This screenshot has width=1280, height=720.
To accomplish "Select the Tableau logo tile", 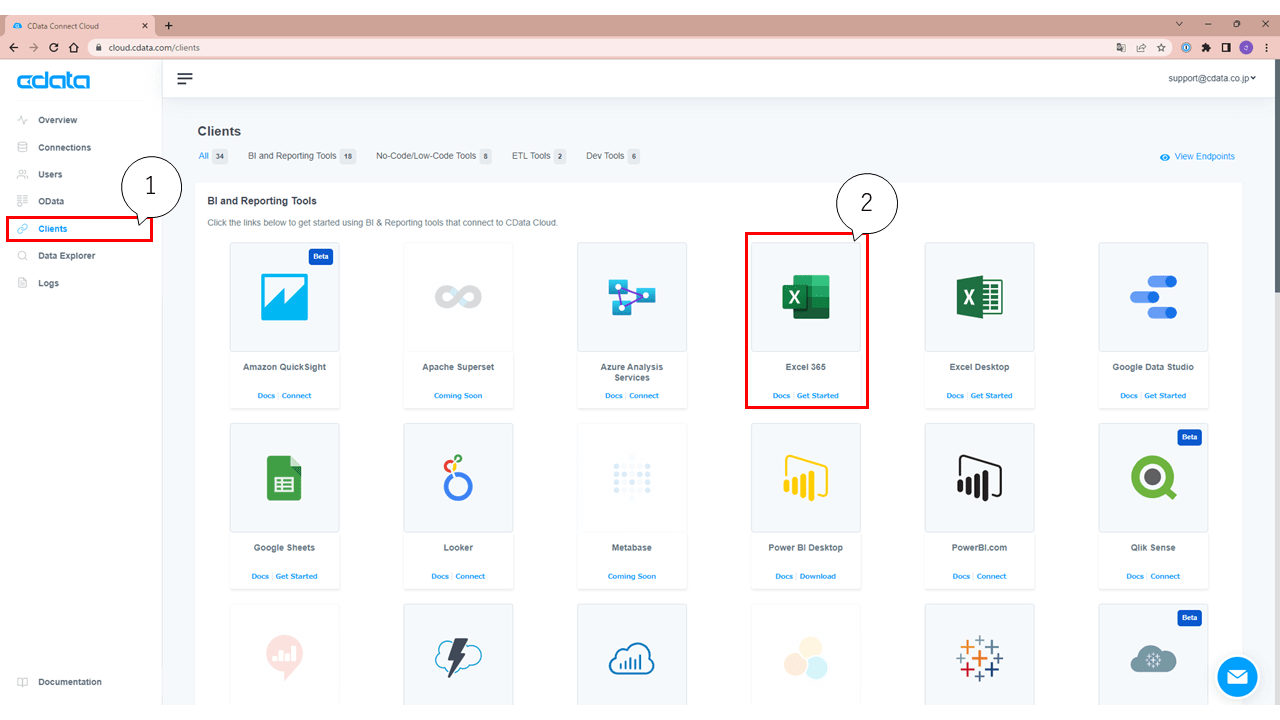I will 980,658.
